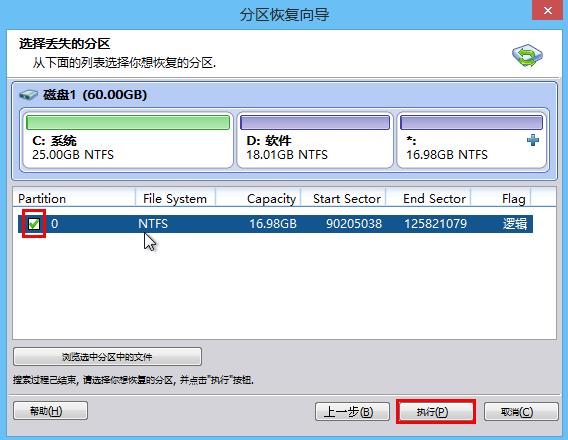Select the D: 软件 partition block
Screen dimensions: 568x440
pos(315,140)
